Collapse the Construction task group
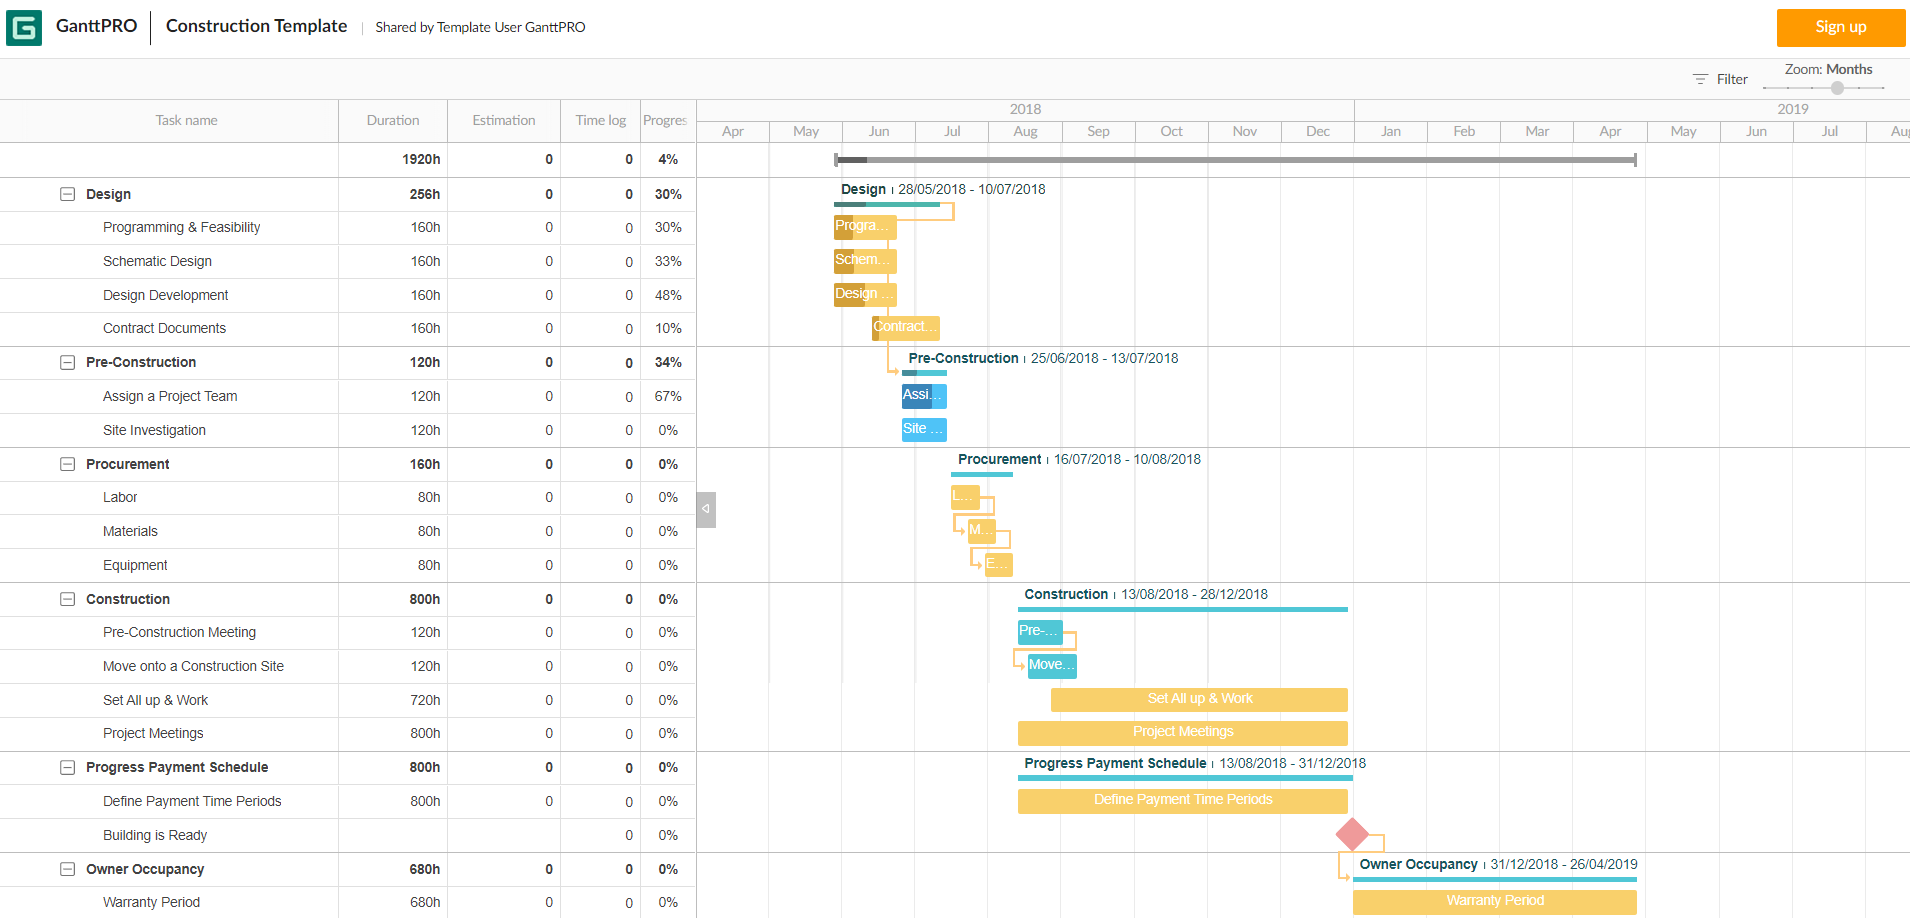This screenshot has height=918, width=1910. pos(67,599)
